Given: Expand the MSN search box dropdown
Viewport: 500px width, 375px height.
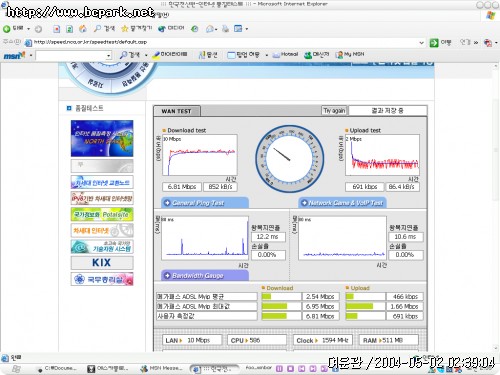Looking at the screenshot, I should (108, 56).
